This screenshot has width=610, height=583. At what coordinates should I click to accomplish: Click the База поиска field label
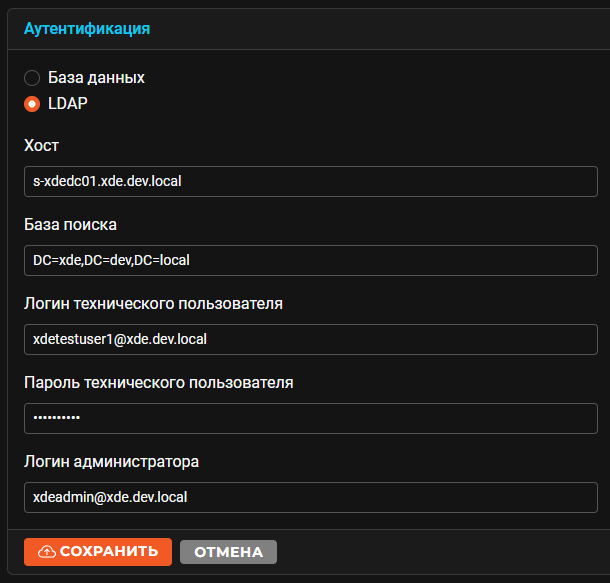coord(70,224)
